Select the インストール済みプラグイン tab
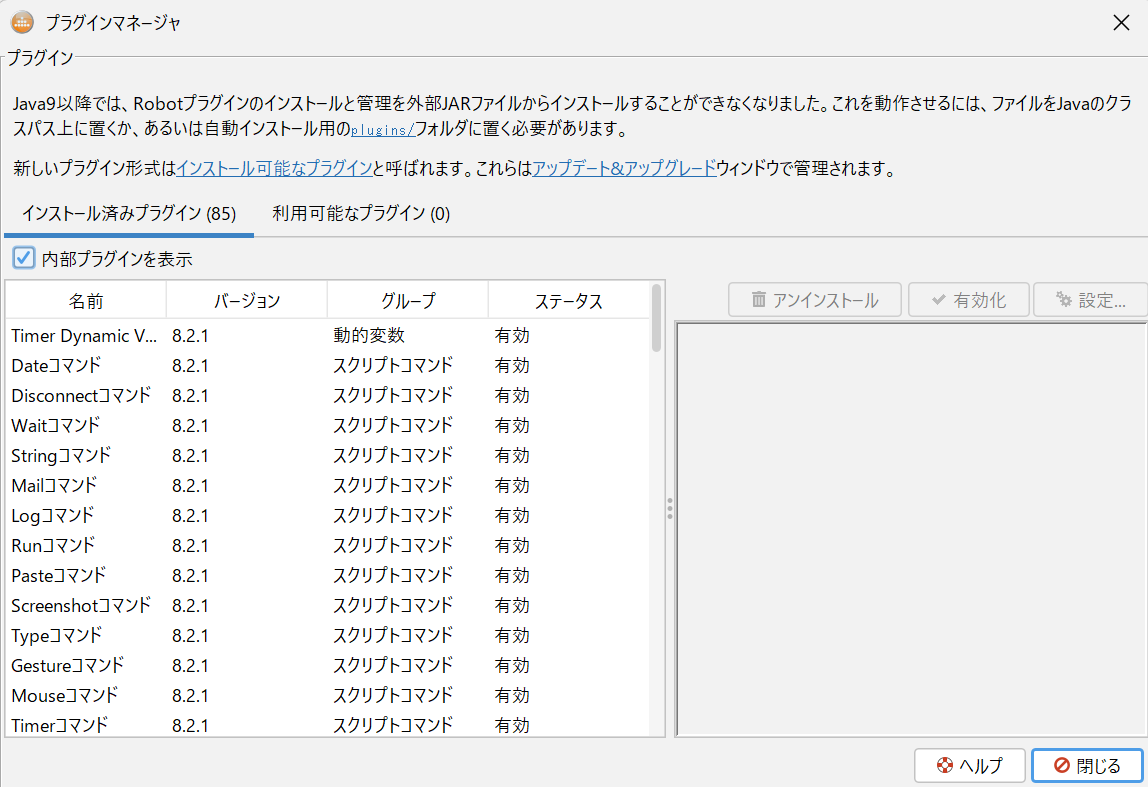This screenshot has width=1148, height=787. [x=128, y=213]
